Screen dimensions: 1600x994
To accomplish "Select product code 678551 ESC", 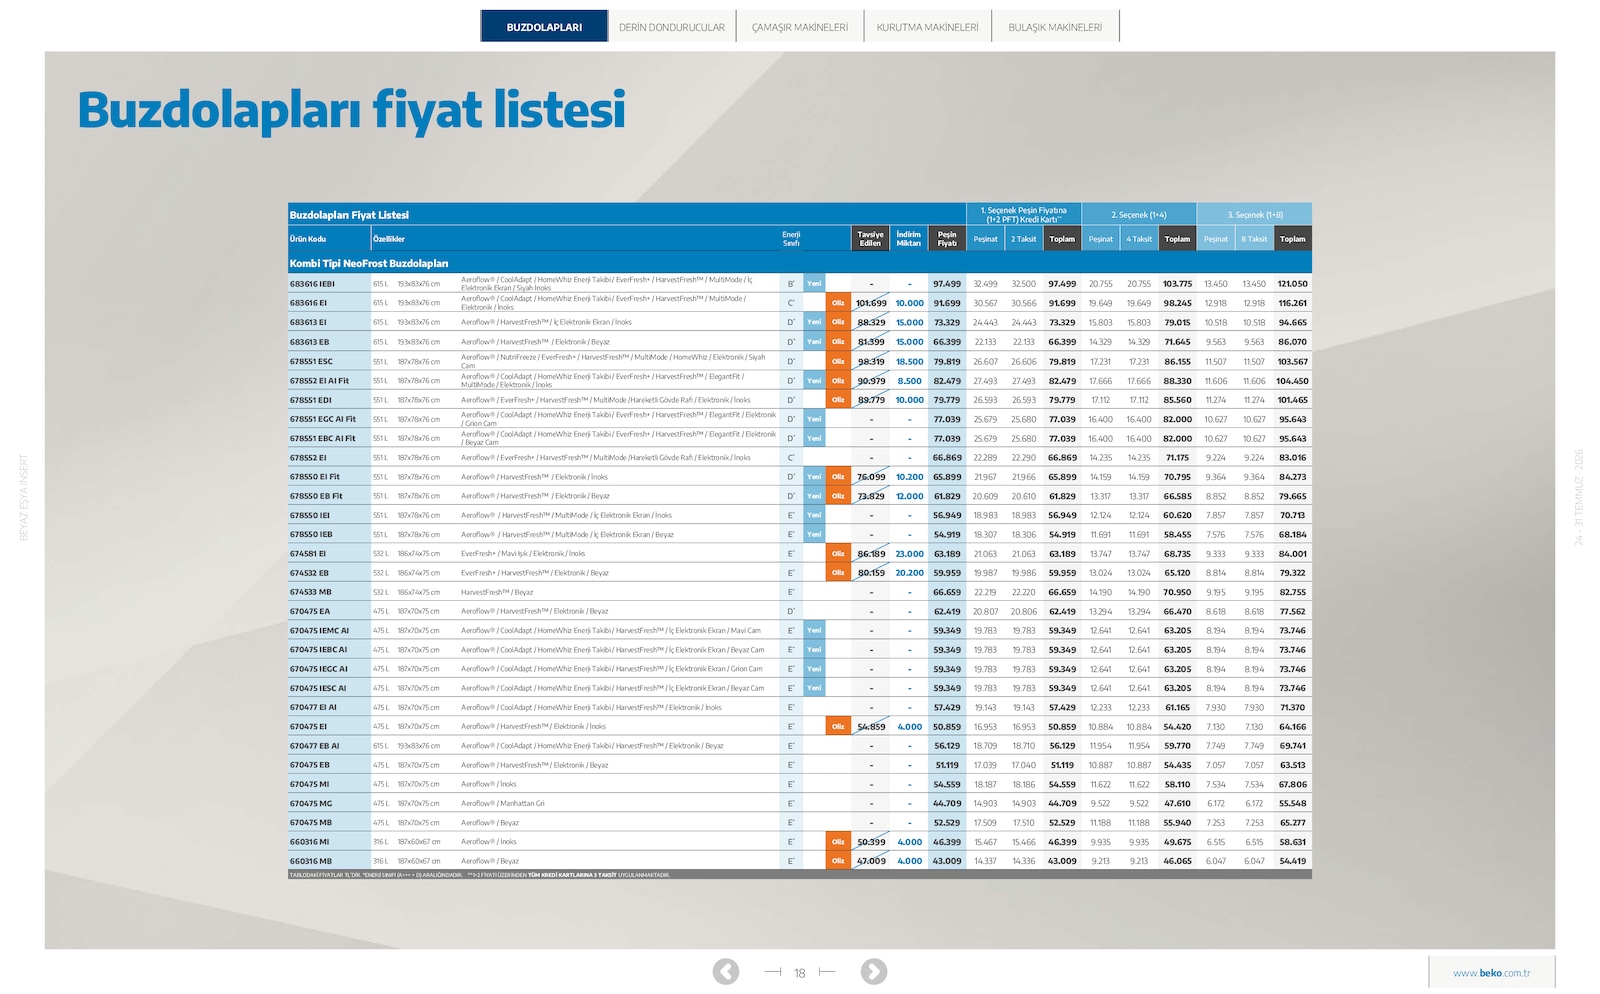I will [x=311, y=361].
